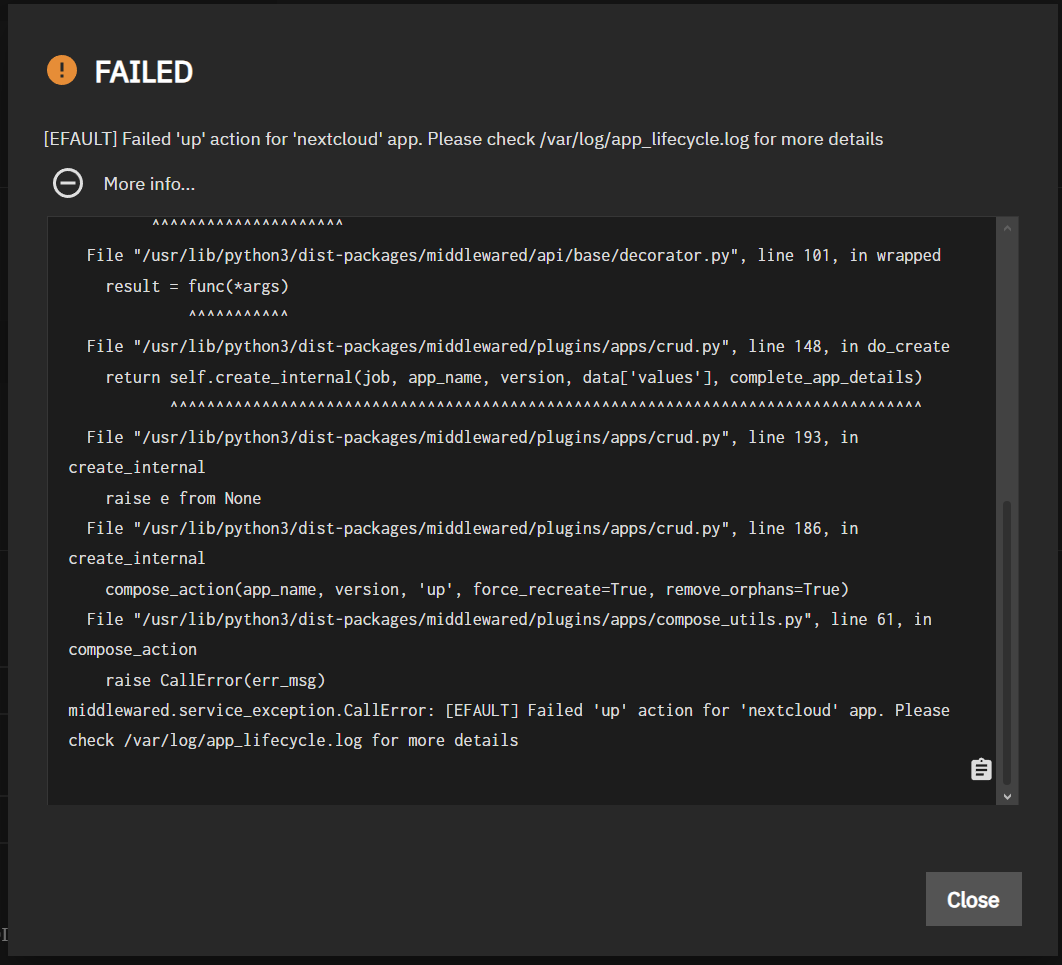
Task: Click the crud.py line 148 do_create entry
Action: click(x=517, y=346)
